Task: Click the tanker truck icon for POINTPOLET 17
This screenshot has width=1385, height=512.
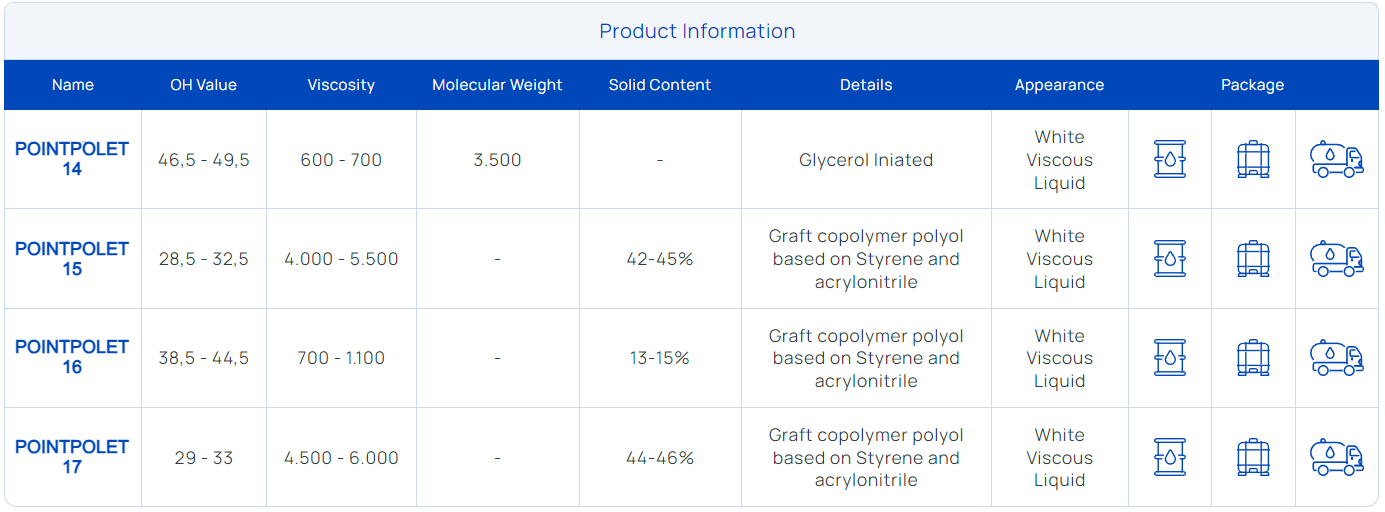Action: click(x=1337, y=457)
